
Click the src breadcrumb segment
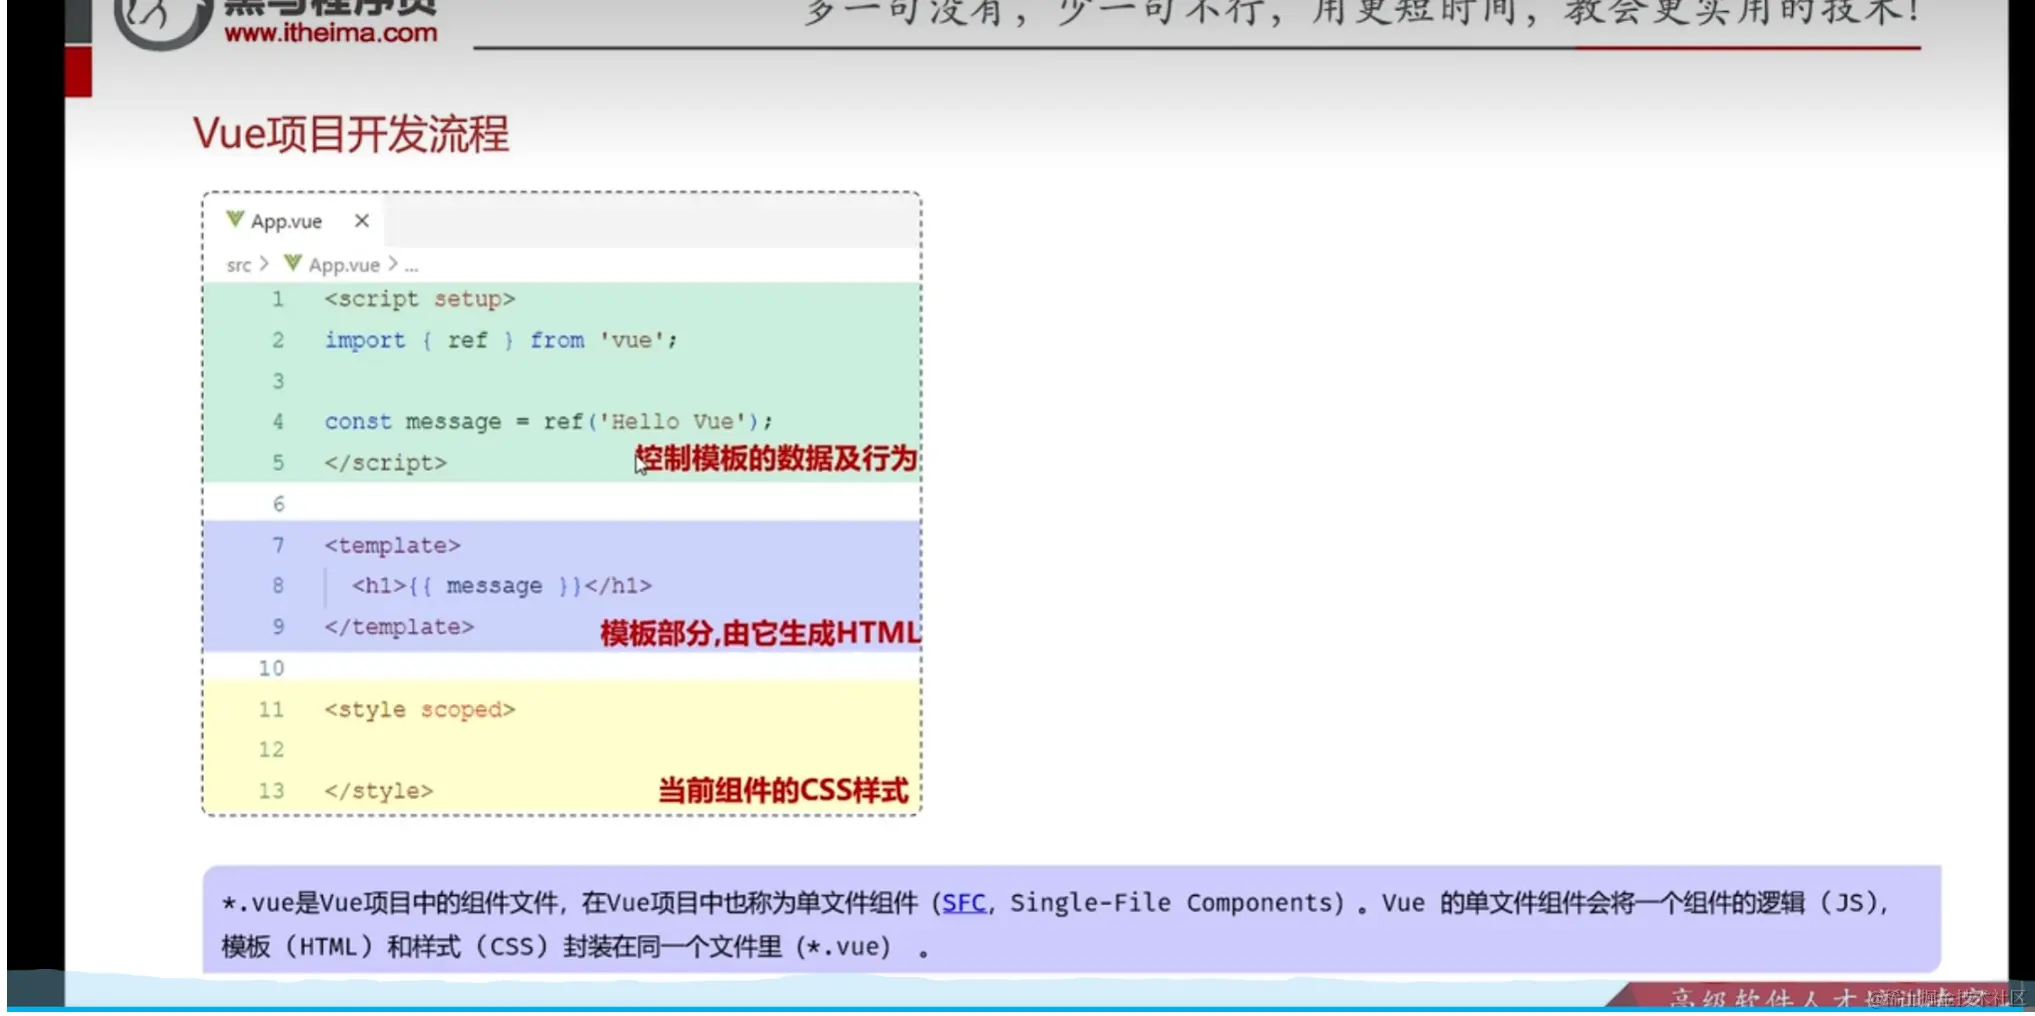pos(239,265)
